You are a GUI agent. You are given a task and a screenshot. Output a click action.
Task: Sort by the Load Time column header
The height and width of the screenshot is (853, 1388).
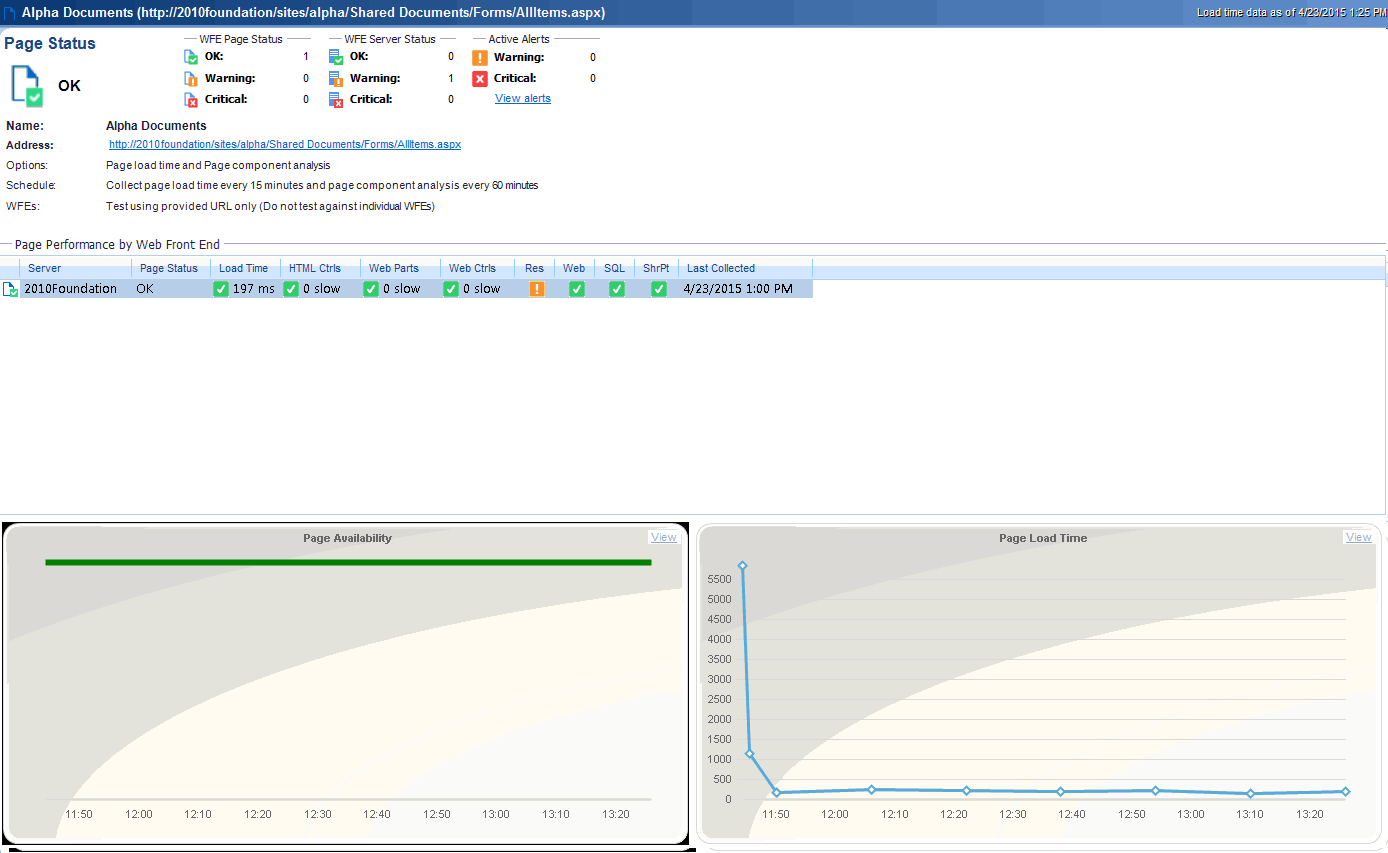point(243,268)
